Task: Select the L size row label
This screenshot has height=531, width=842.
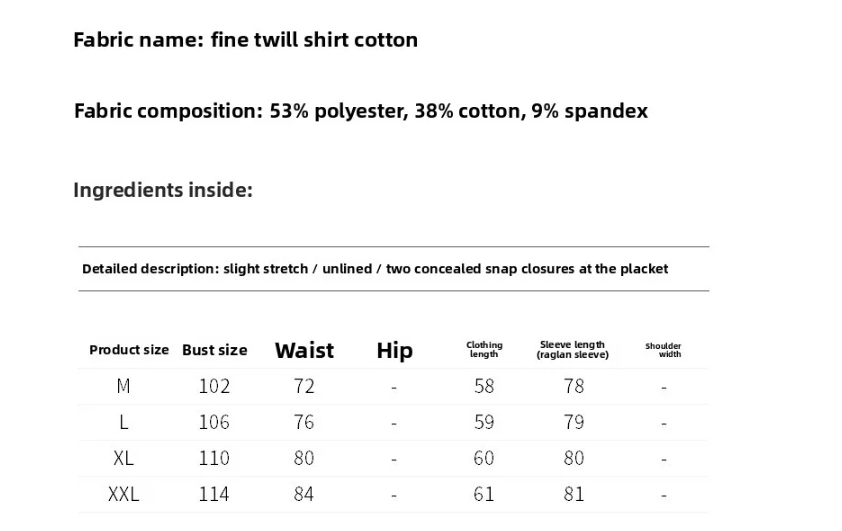Action: pos(124,422)
